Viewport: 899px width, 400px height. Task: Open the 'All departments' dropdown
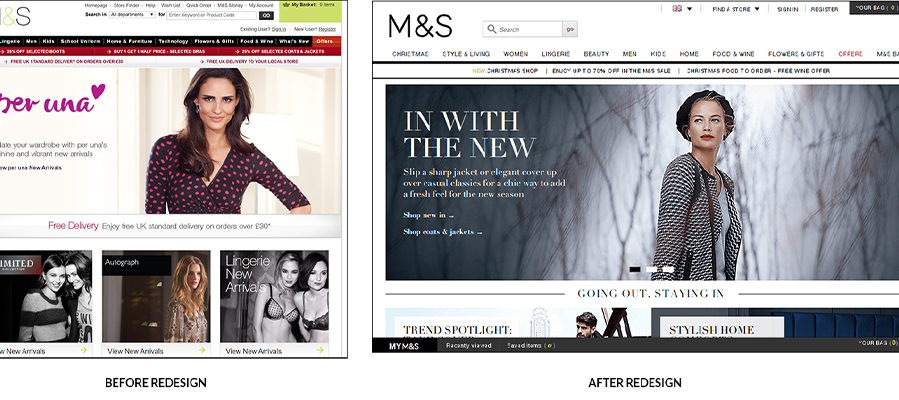tap(132, 14)
